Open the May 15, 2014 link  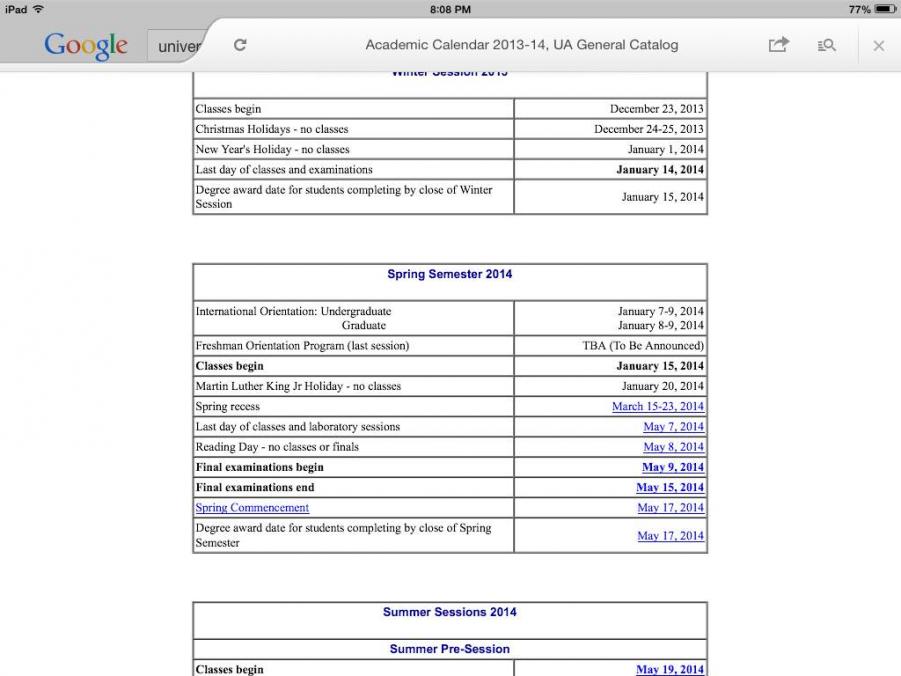coord(669,488)
